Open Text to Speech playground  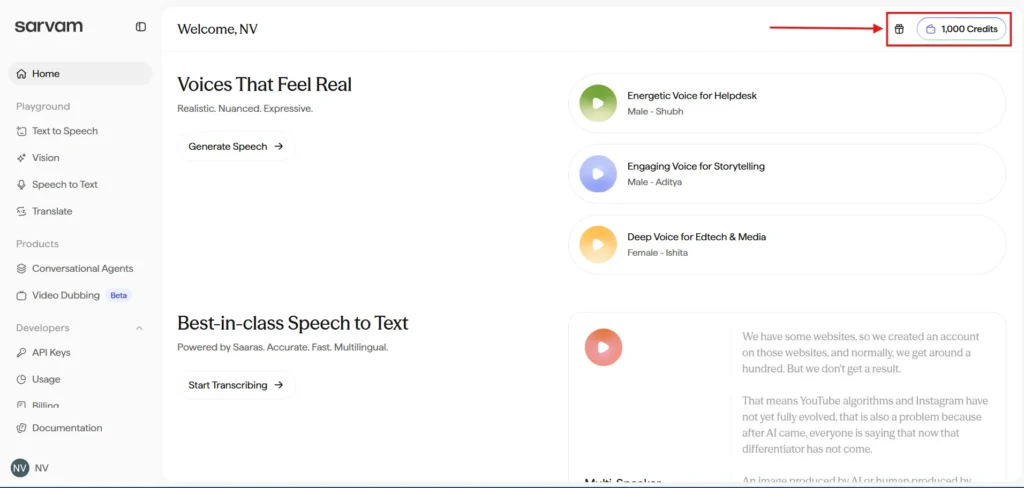[x=64, y=131]
